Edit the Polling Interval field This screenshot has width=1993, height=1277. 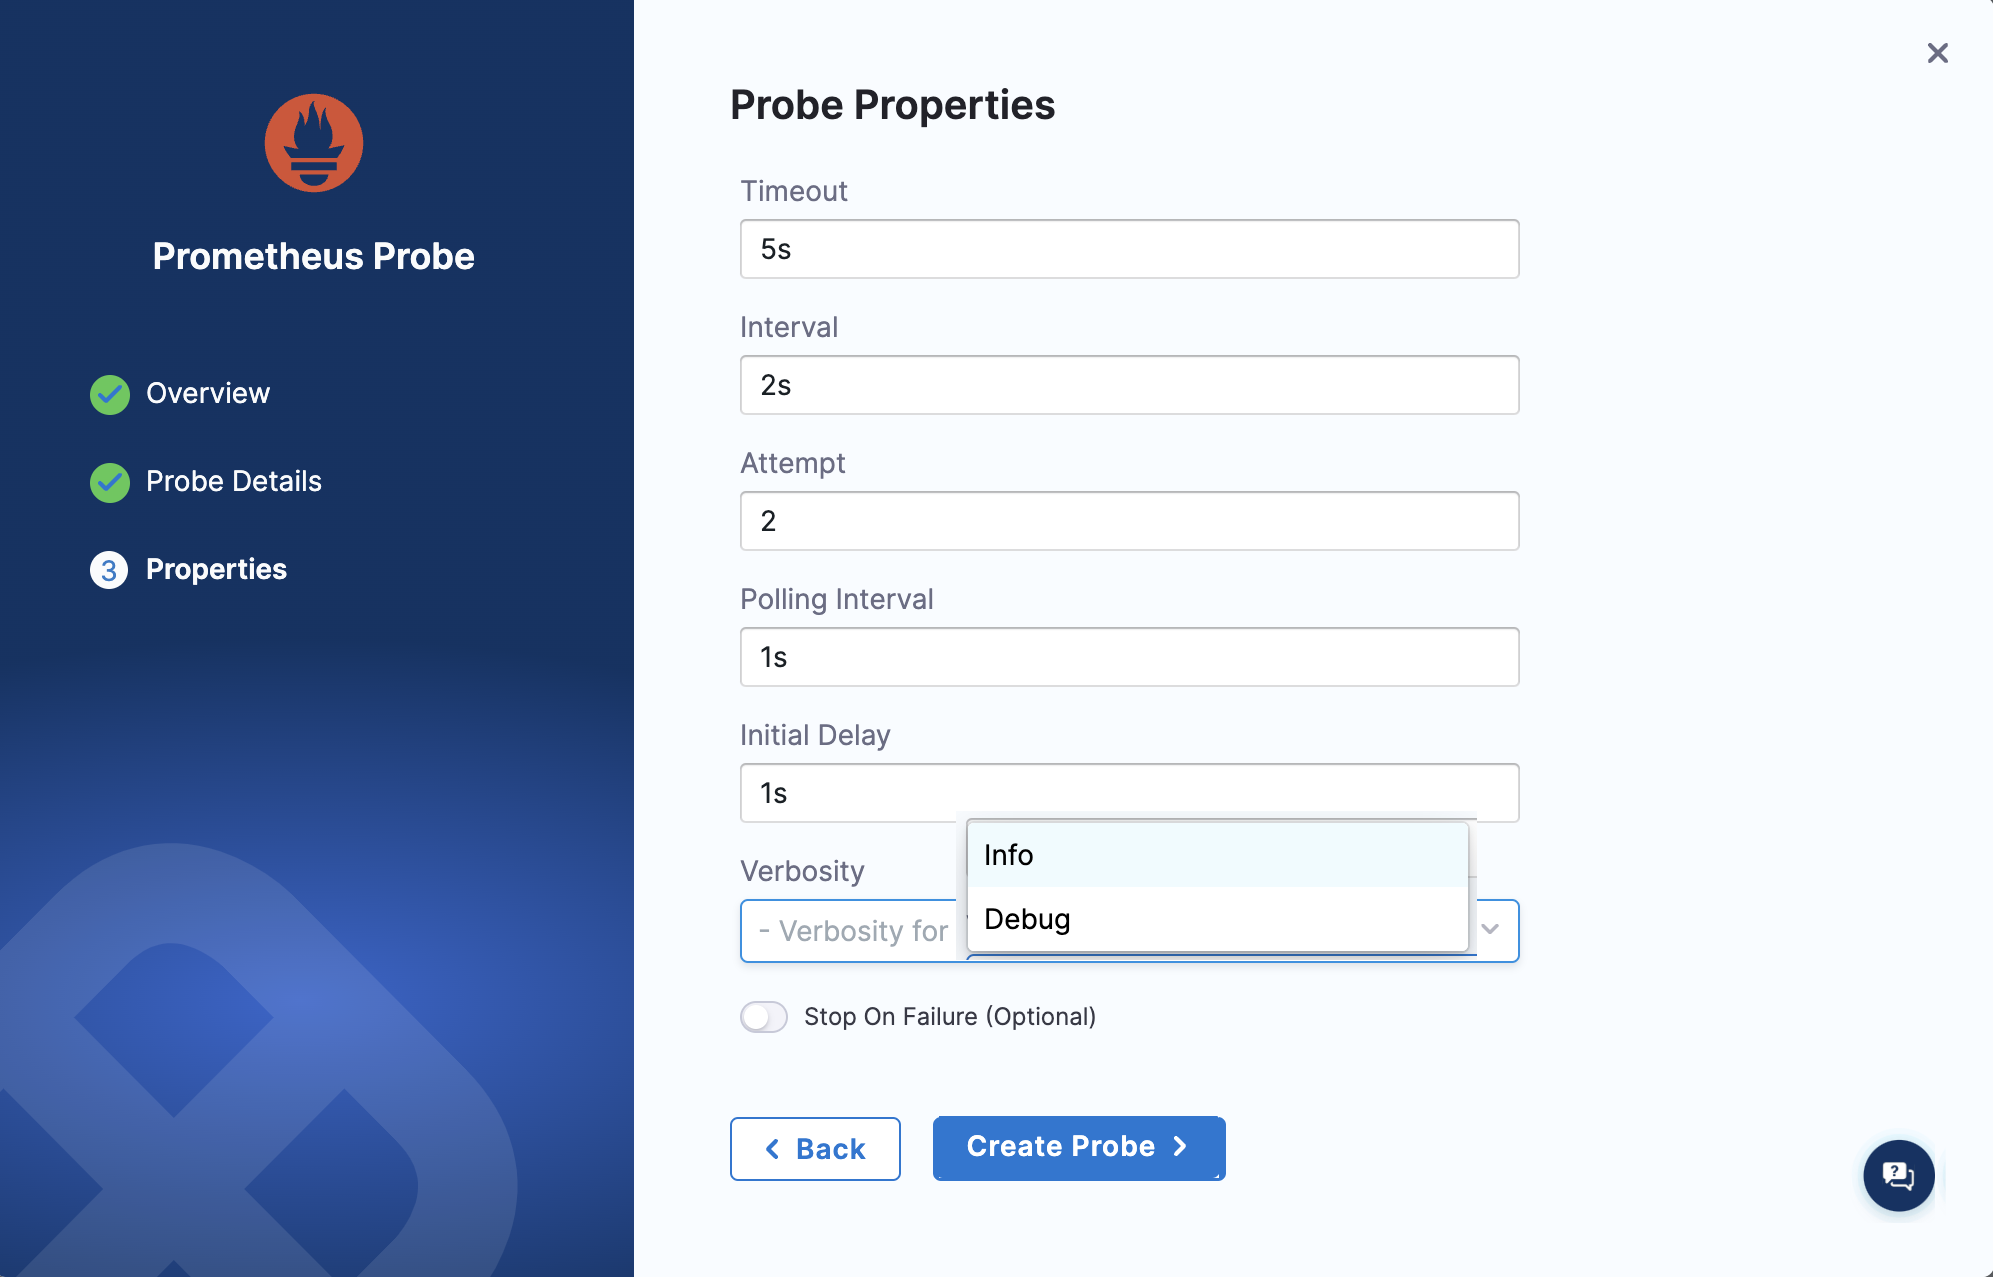(x=1129, y=657)
